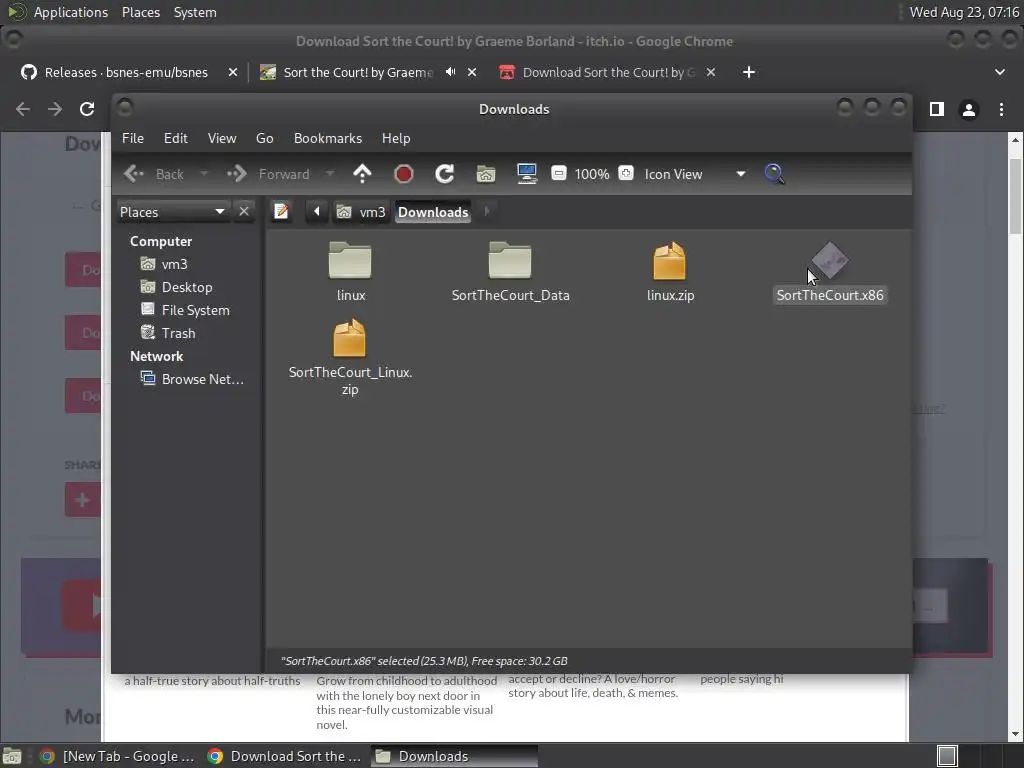This screenshot has height=768, width=1024.
Task: Open Trash in the Places sidebar
Action: point(178,332)
